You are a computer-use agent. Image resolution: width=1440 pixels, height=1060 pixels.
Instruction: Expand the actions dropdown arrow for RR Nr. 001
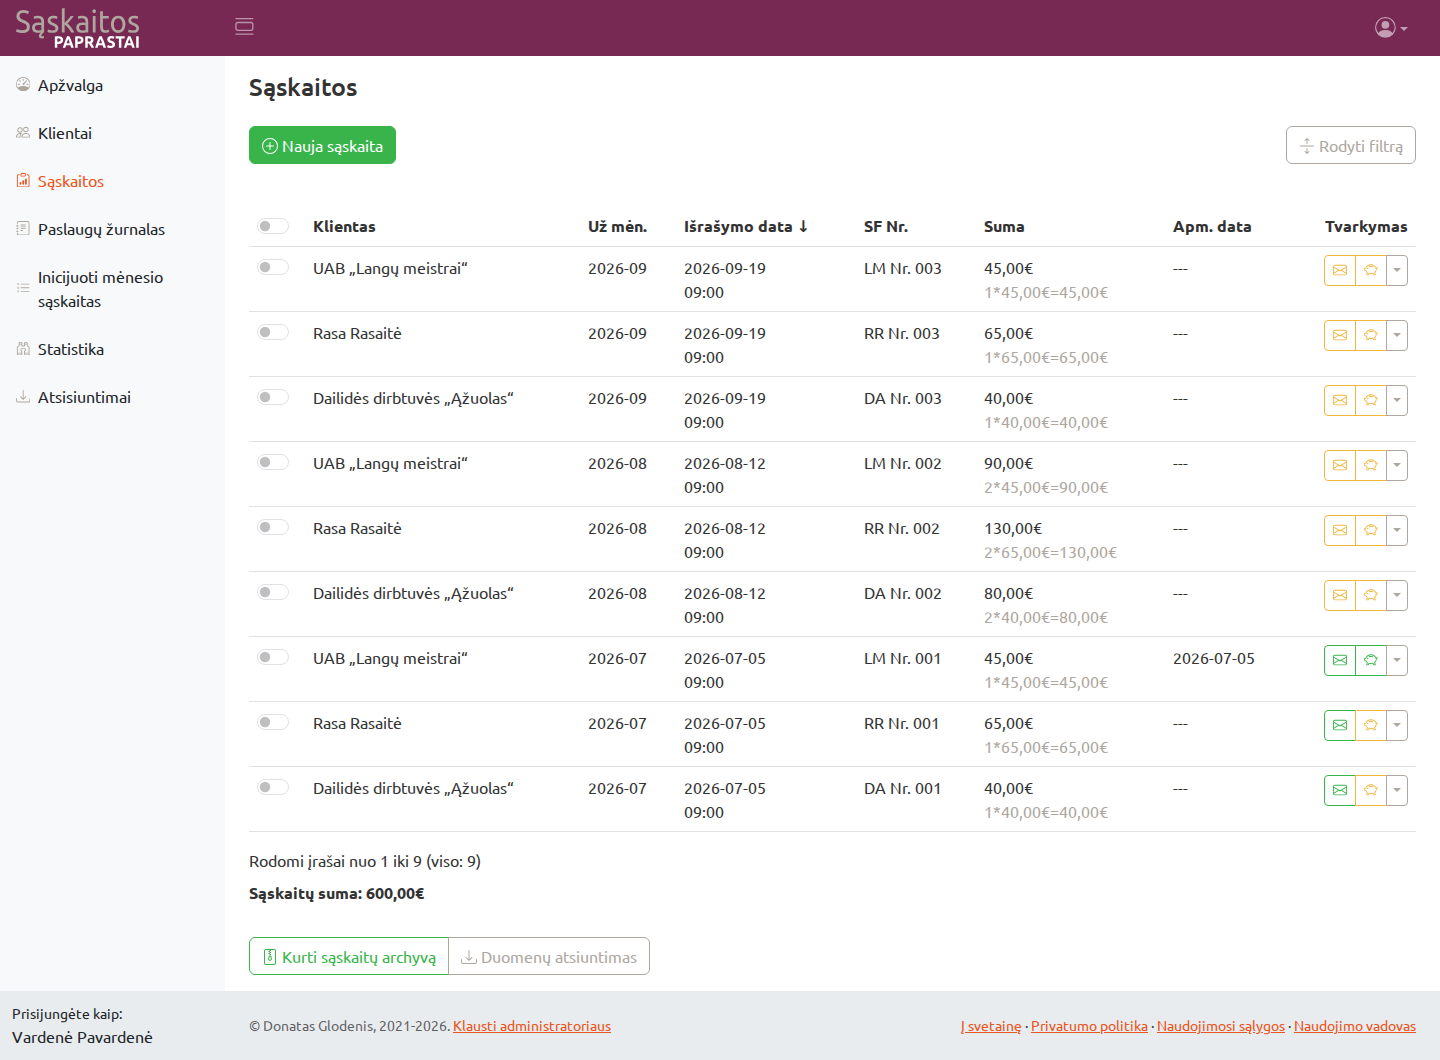coord(1397,725)
